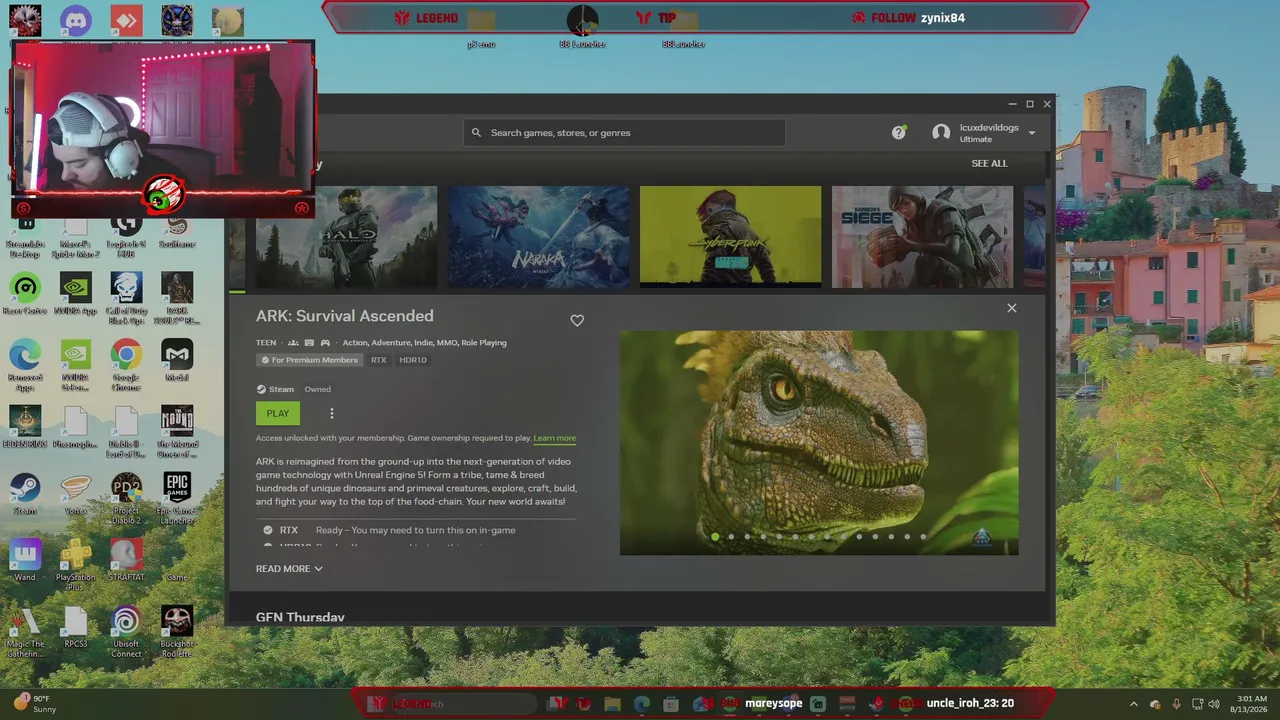Select the Cyberpunk game thumbnail

click(730, 237)
